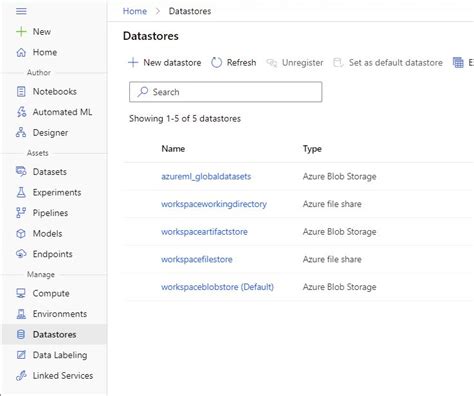Viewport: 474px width, 396px height.
Task: Open the workspacefilestore datastore
Action: pyautogui.click(x=197, y=259)
